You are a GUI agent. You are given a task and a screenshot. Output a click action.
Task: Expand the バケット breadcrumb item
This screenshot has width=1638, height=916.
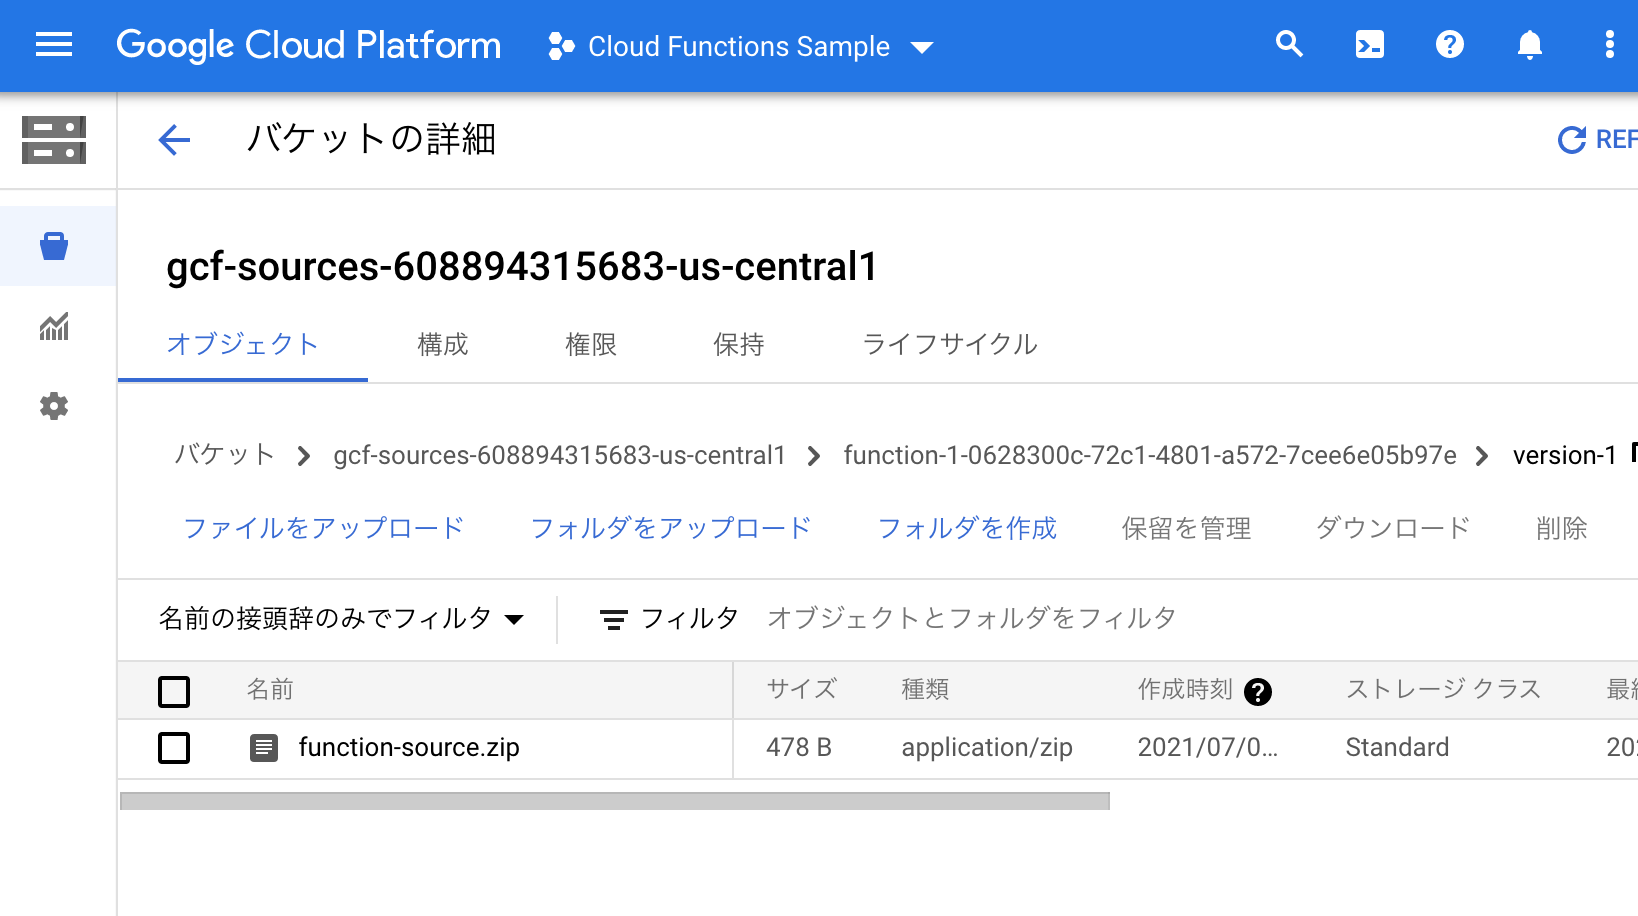tap(222, 455)
